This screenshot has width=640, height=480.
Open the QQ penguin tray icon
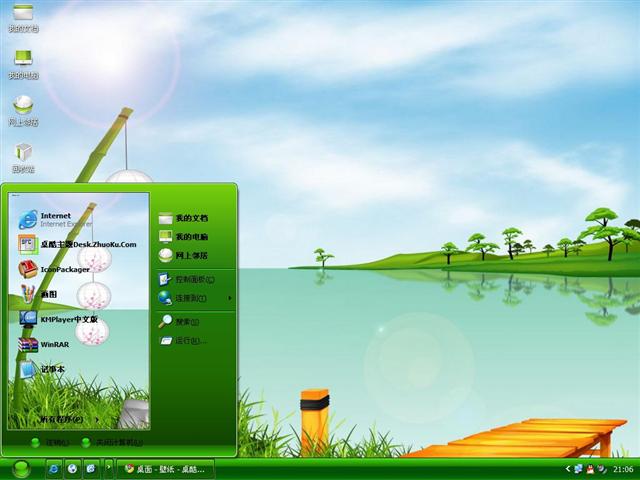[590, 469]
